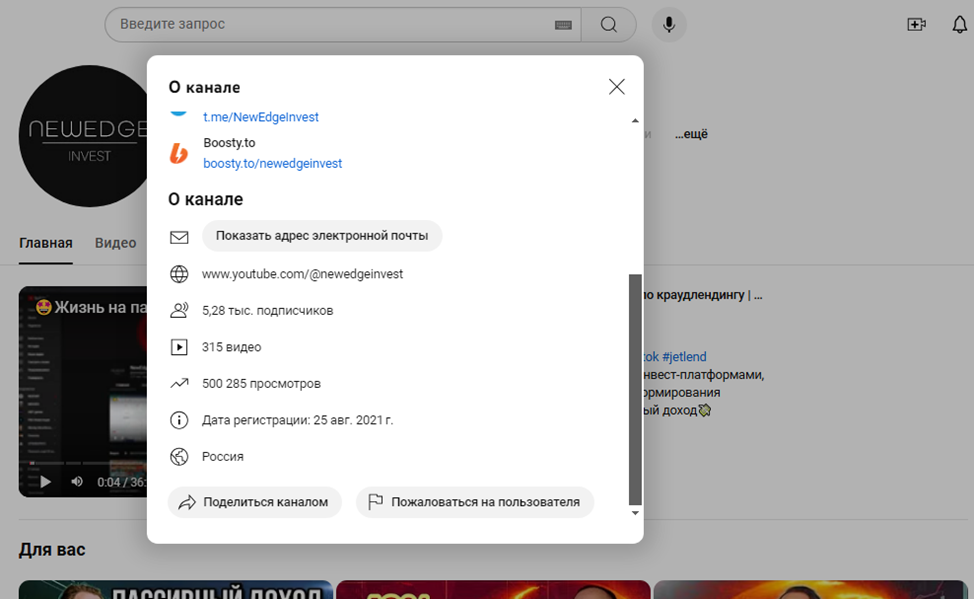This screenshot has width=974, height=599.
Task: Start voice search with the microphone
Action: (x=669, y=24)
